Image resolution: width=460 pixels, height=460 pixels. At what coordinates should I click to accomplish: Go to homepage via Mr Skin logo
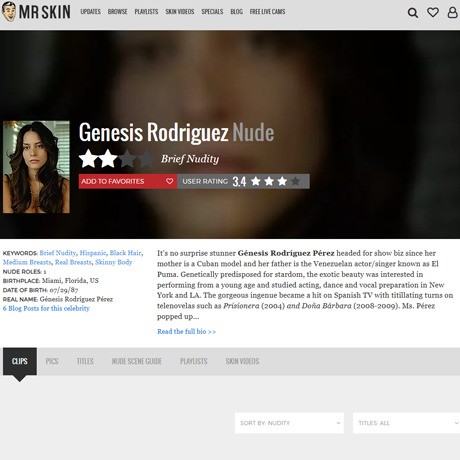[x=36, y=12]
